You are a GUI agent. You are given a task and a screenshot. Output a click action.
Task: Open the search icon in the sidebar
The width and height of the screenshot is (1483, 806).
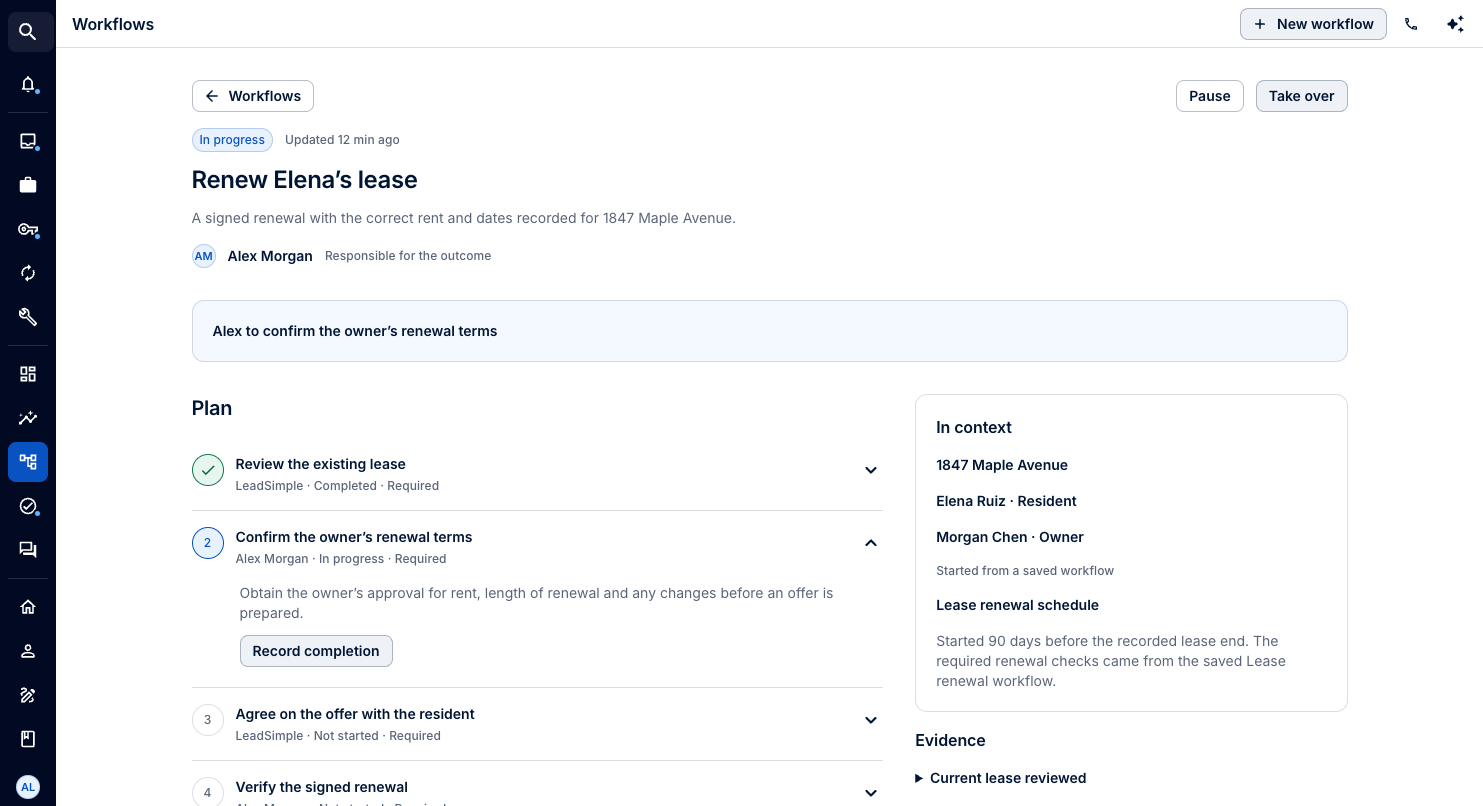pos(28,32)
